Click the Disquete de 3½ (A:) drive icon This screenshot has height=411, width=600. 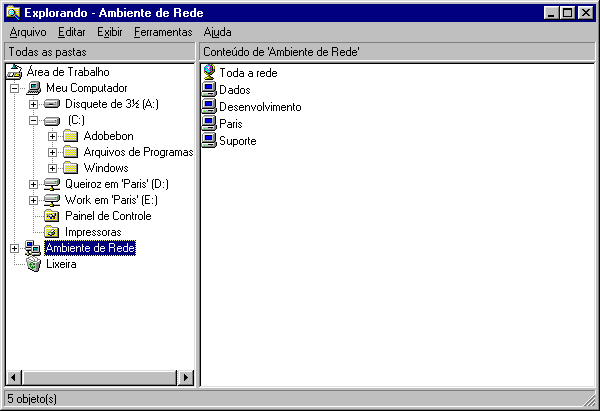click(x=52, y=104)
